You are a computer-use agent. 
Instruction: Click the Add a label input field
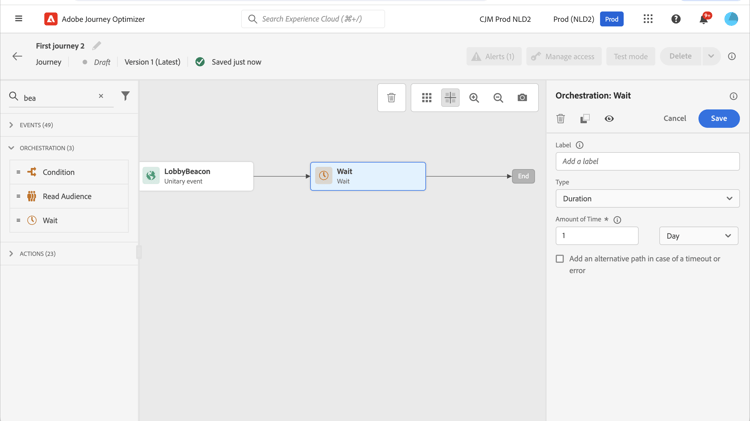(x=647, y=161)
